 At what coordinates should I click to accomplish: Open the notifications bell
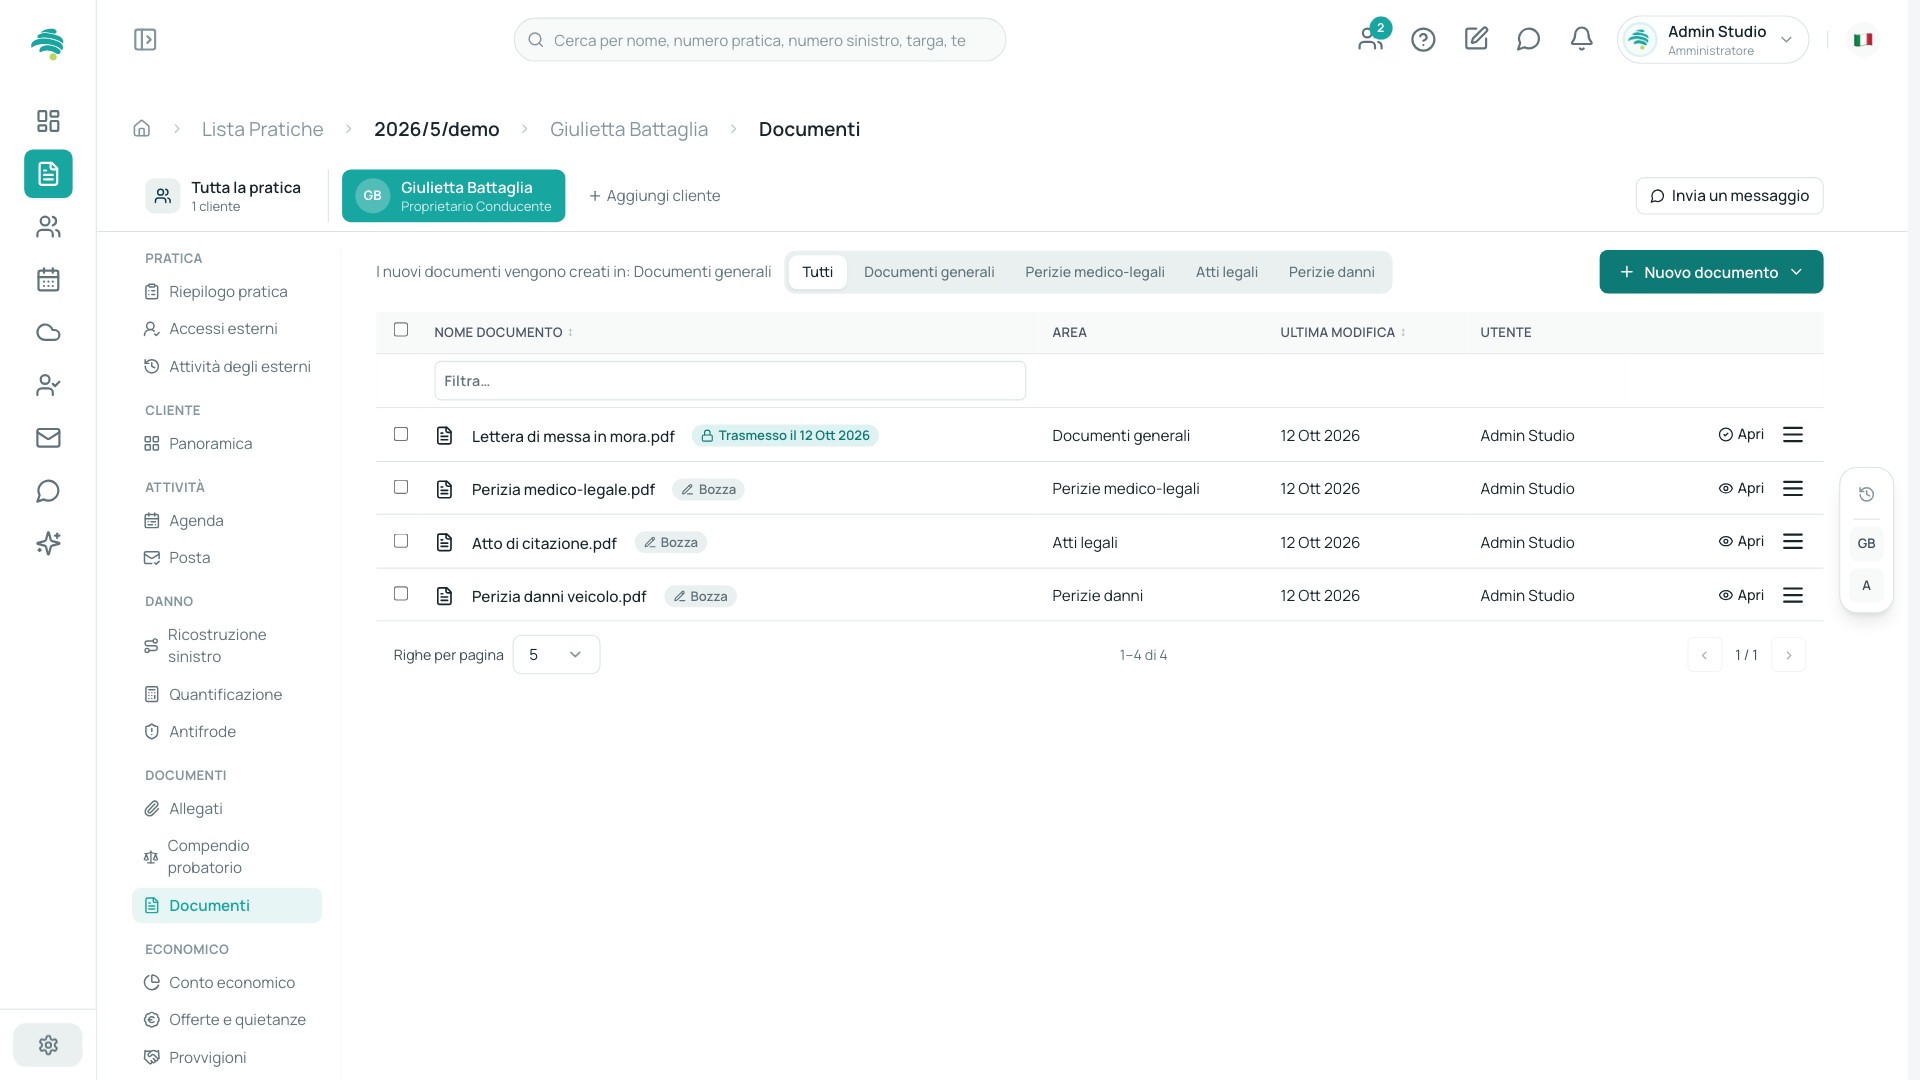[x=1581, y=39]
